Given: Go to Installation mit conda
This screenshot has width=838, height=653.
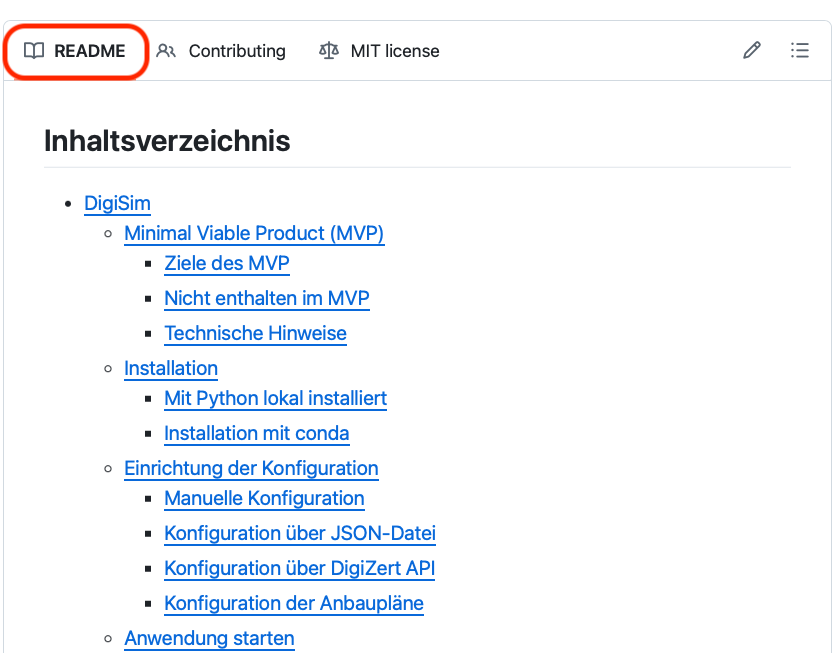Looking at the screenshot, I should coord(257,434).
